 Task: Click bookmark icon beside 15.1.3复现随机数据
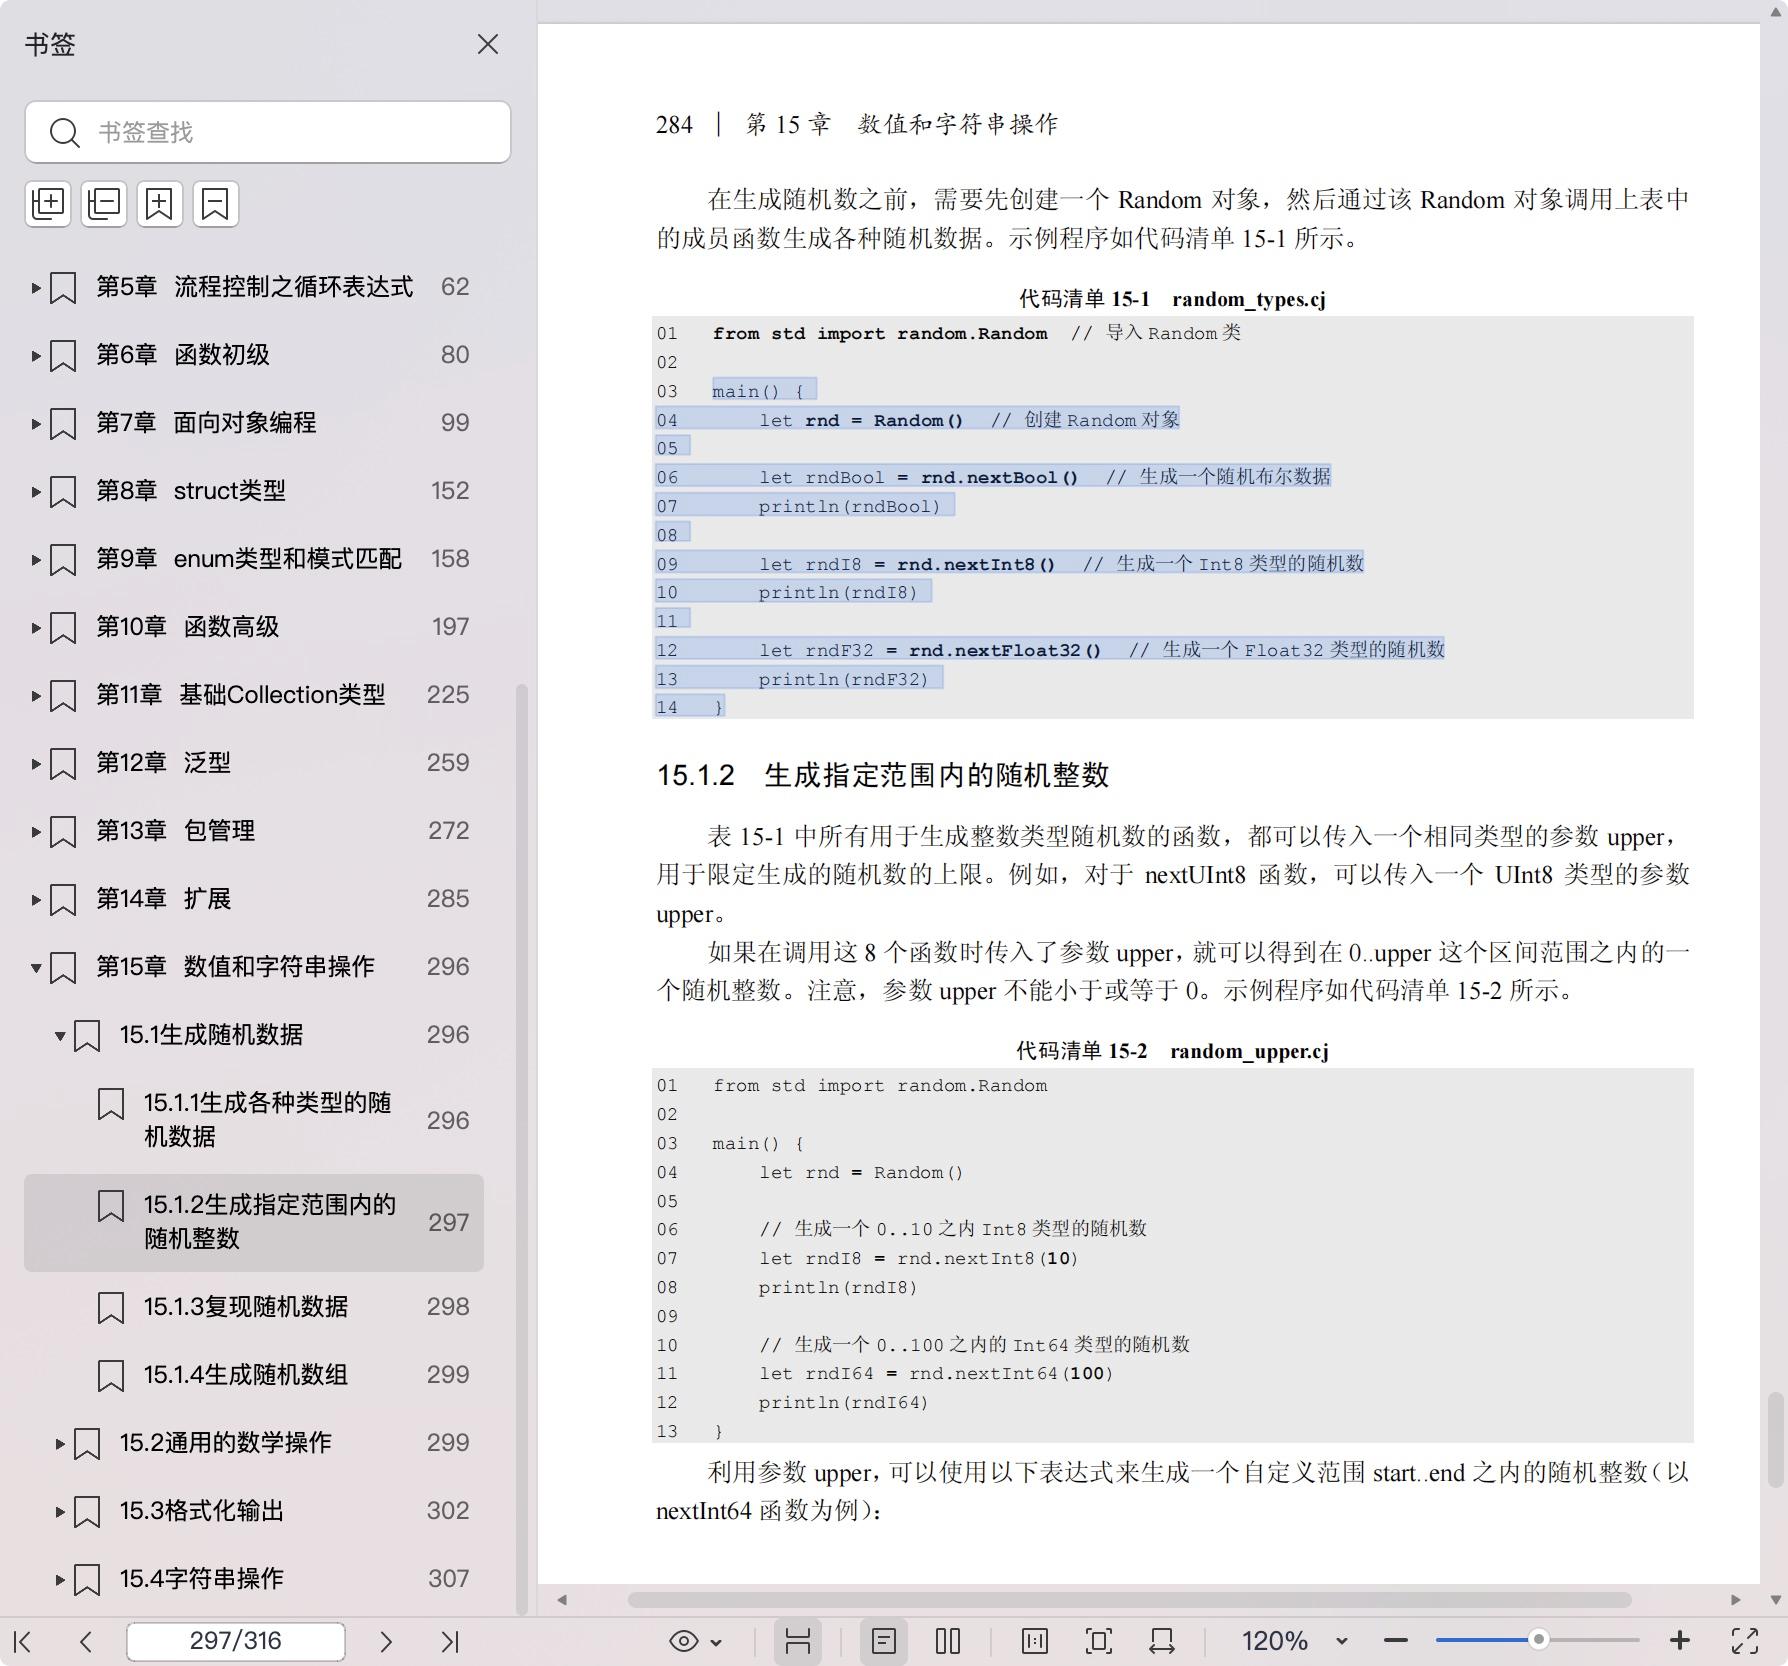coord(111,1308)
